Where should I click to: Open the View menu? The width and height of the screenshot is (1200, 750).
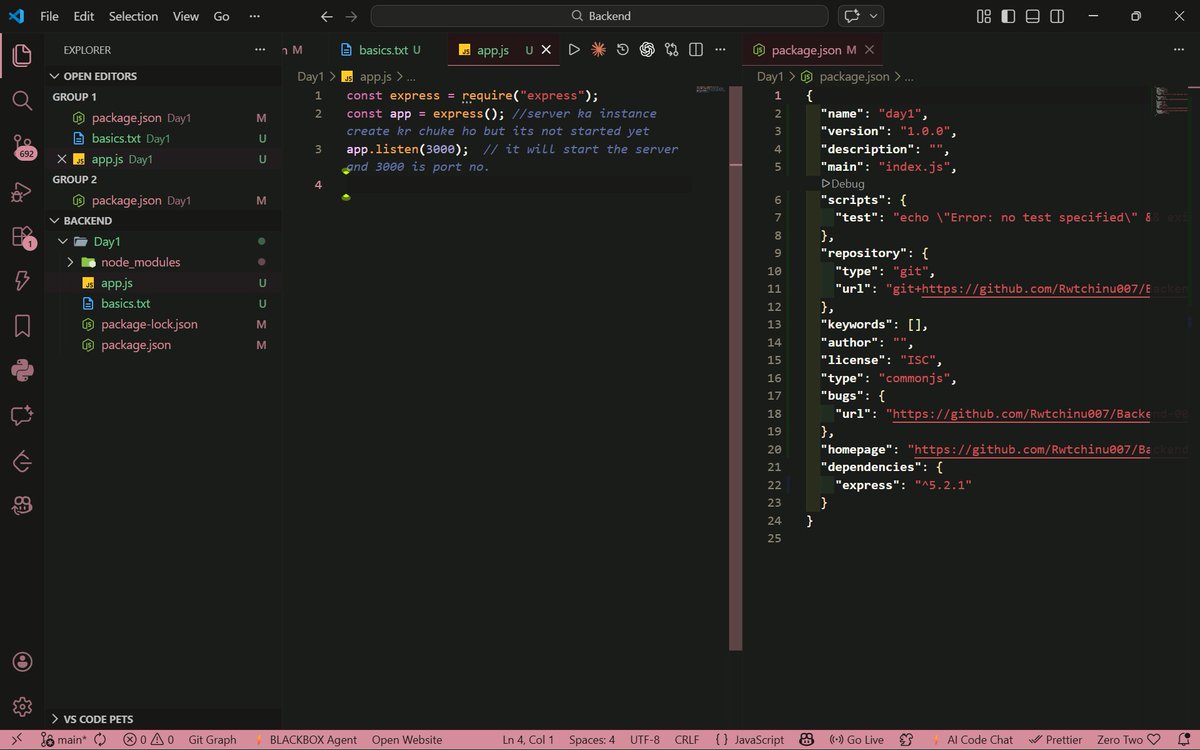[186, 16]
